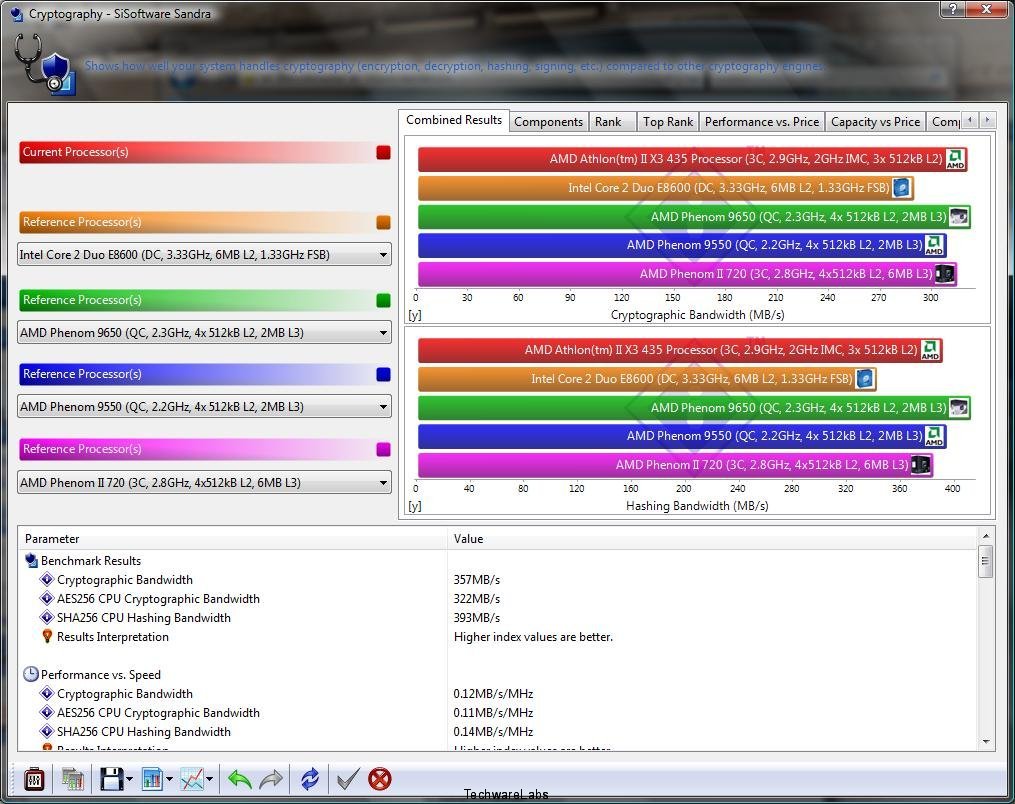The image size is (1015, 804).
Task: Click Intel logo on orange cryptographic bar
Action: pos(901,188)
